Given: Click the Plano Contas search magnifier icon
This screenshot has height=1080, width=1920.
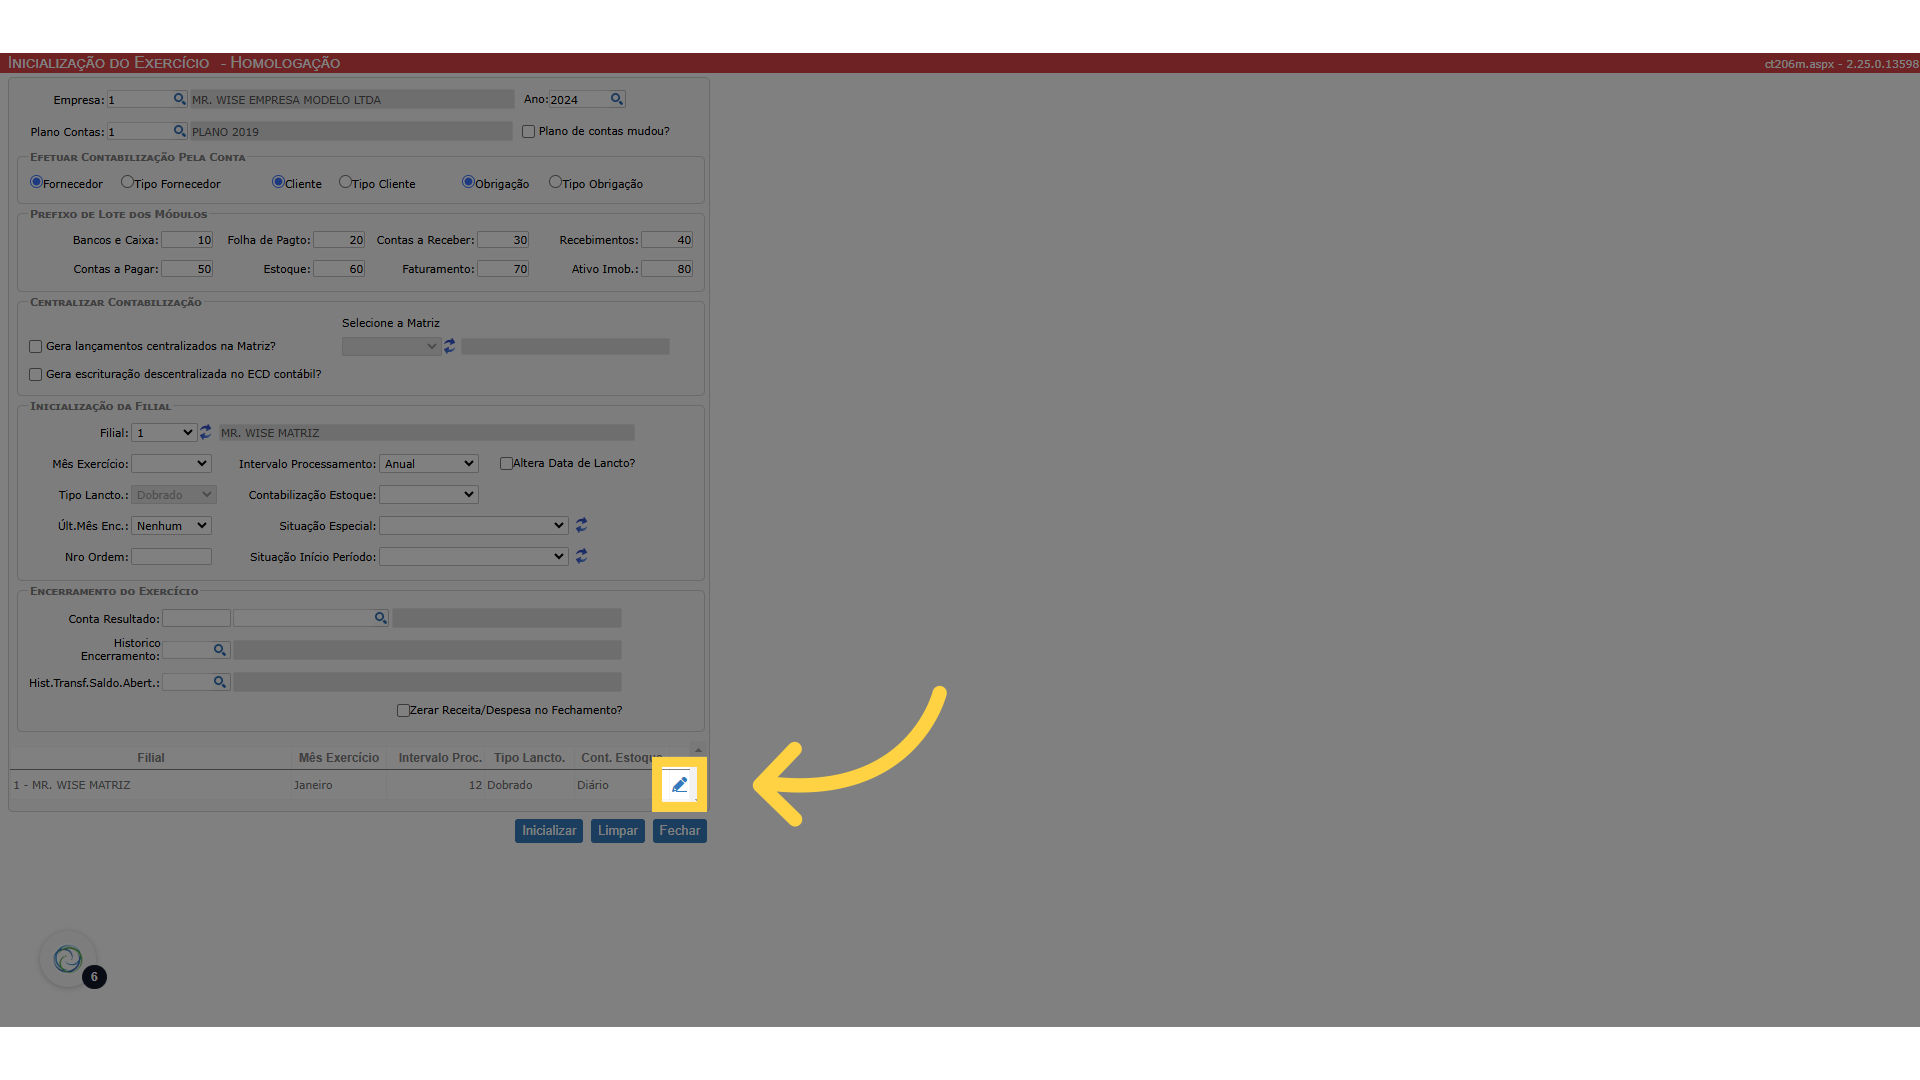Looking at the screenshot, I should 179,131.
